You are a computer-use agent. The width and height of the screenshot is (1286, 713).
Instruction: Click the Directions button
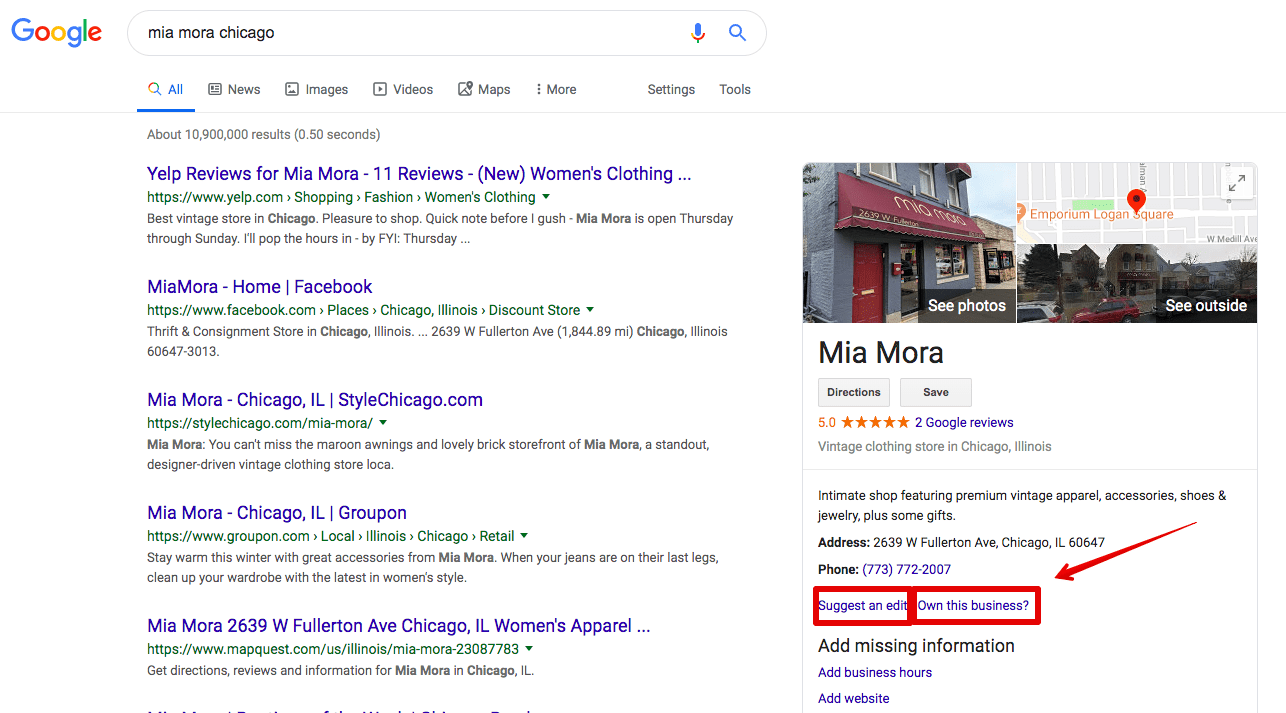[854, 392]
